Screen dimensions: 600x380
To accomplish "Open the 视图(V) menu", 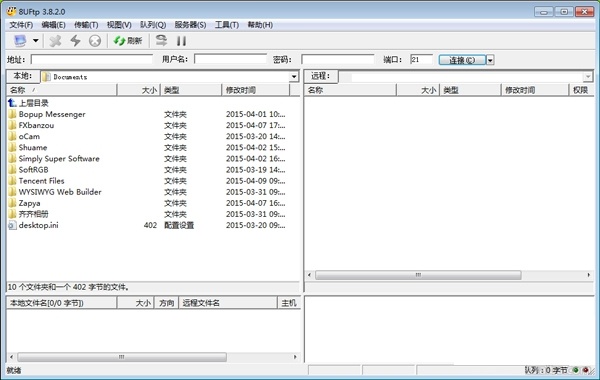I will [x=119, y=25].
